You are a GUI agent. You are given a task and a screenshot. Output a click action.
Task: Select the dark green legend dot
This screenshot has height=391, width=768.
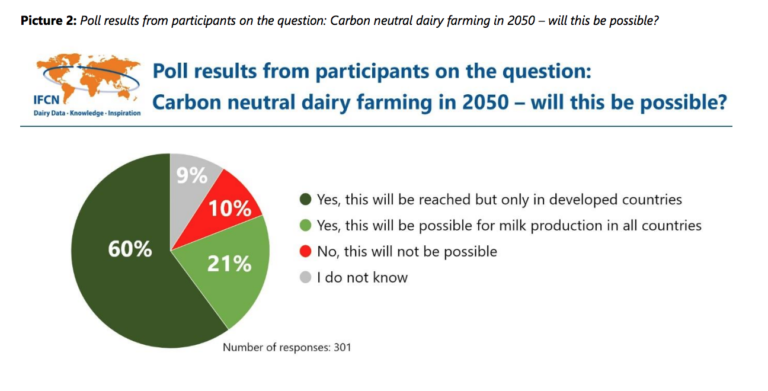point(305,200)
